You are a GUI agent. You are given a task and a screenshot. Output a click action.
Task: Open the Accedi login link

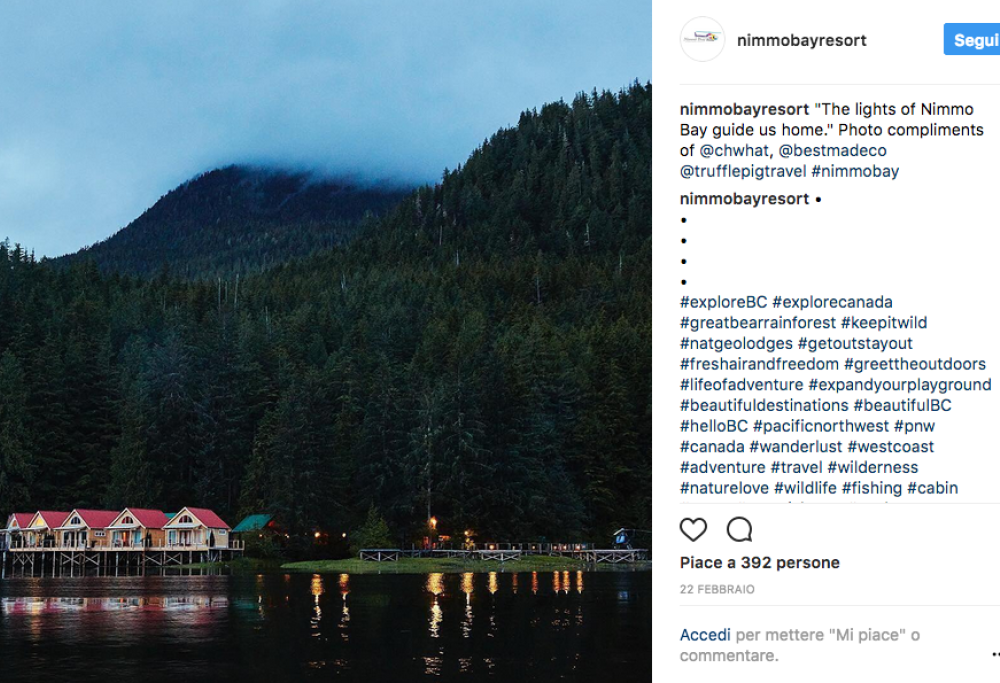tap(705, 635)
